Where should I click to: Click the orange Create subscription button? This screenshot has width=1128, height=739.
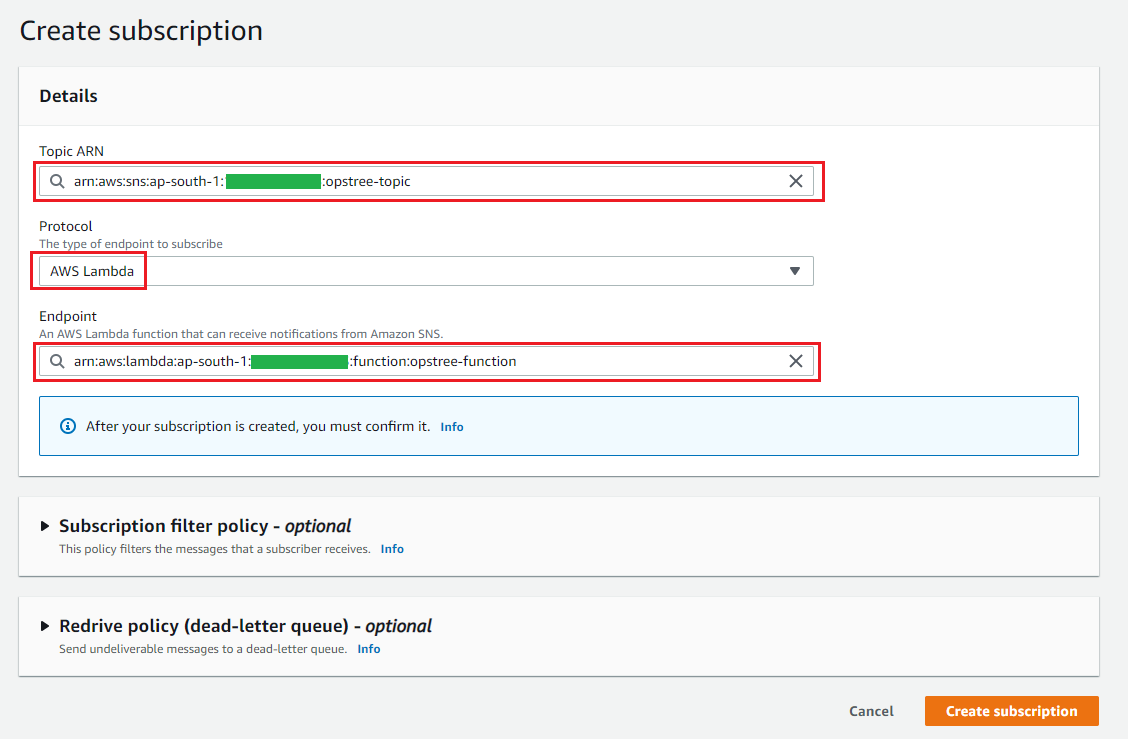1011,711
